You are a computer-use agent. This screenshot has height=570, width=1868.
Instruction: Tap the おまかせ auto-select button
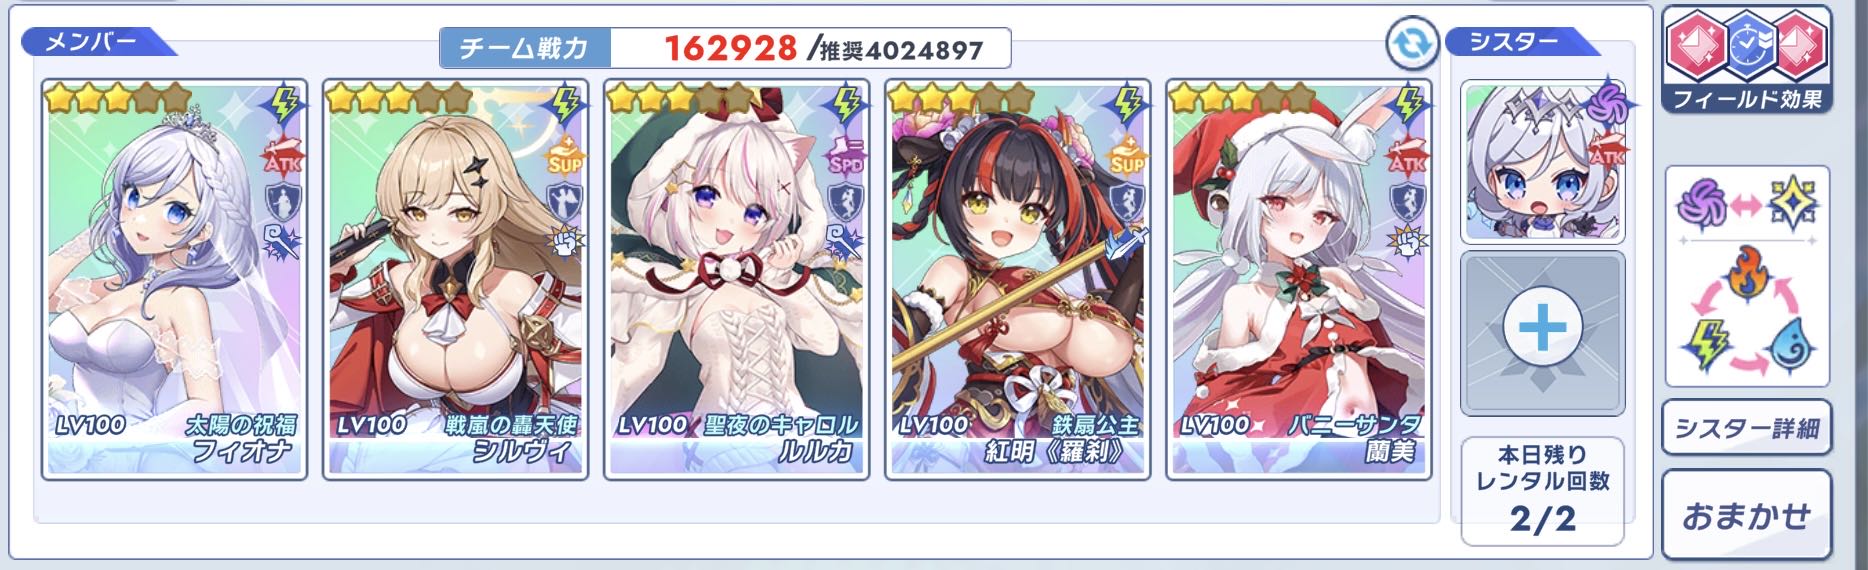(x=1746, y=515)
